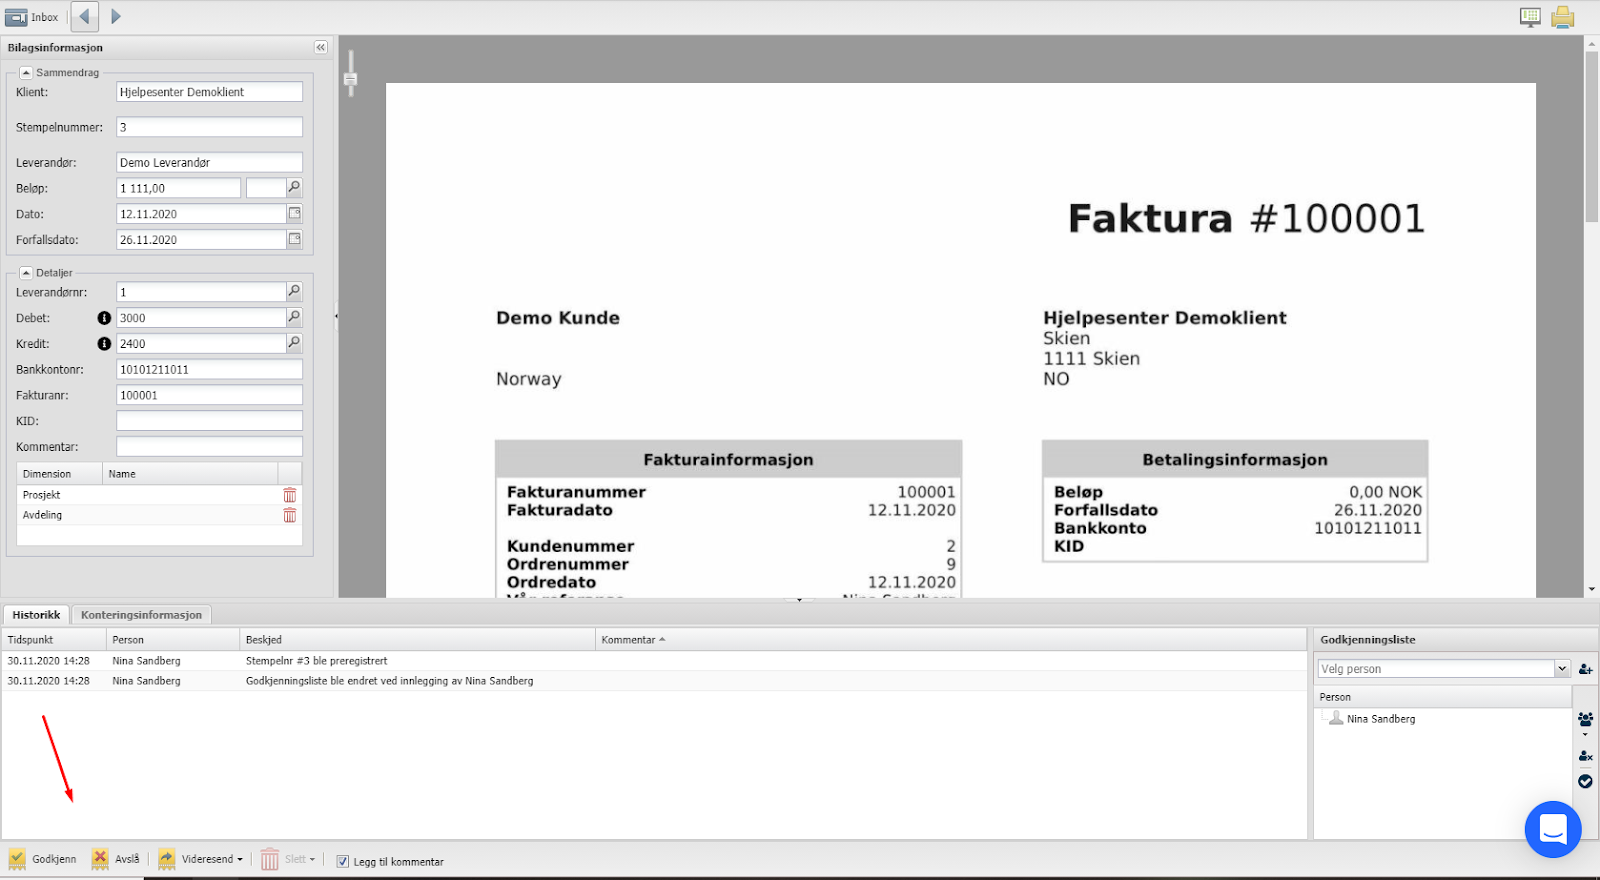Open the Velg person dropdown
This screenshot has height=880, width=1600.
[x=1562, y=668]
